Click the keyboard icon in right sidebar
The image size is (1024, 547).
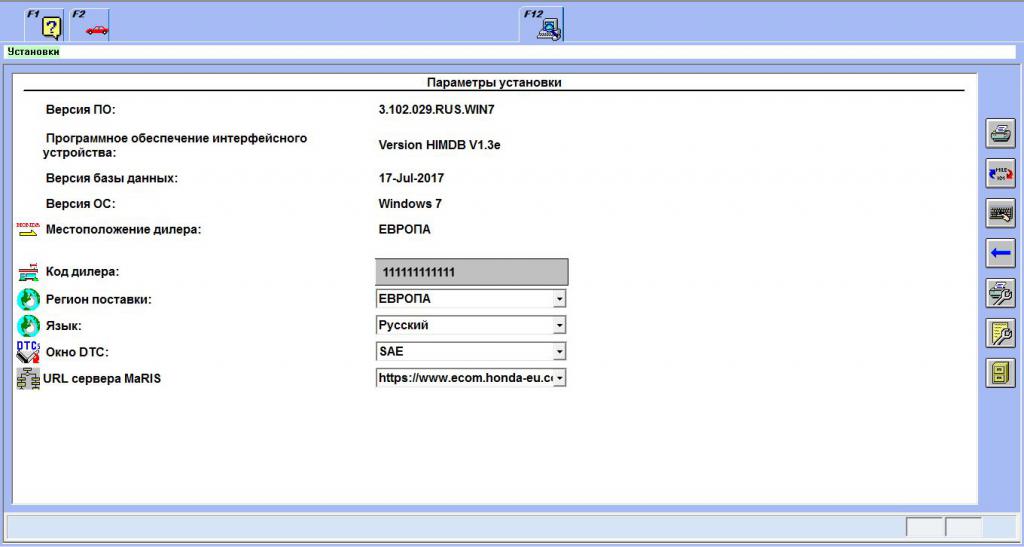(1000, 213)
